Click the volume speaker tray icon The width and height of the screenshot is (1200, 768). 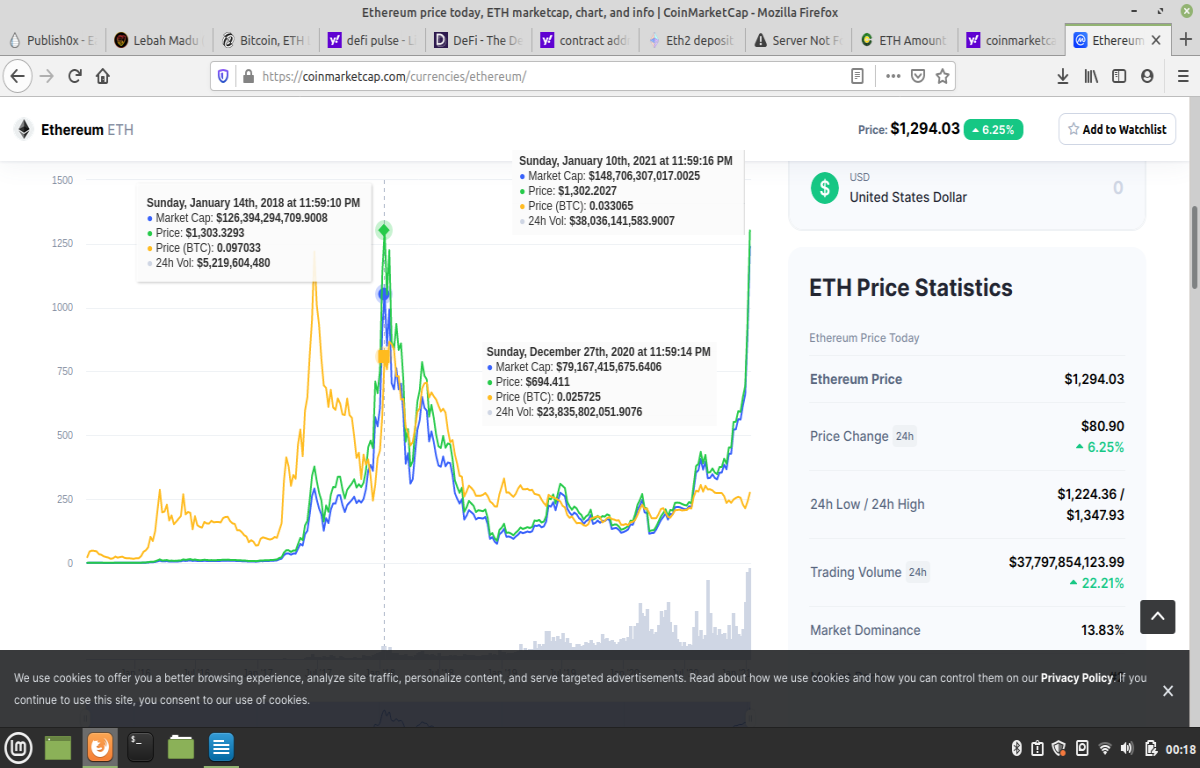tap(1127, 748)
